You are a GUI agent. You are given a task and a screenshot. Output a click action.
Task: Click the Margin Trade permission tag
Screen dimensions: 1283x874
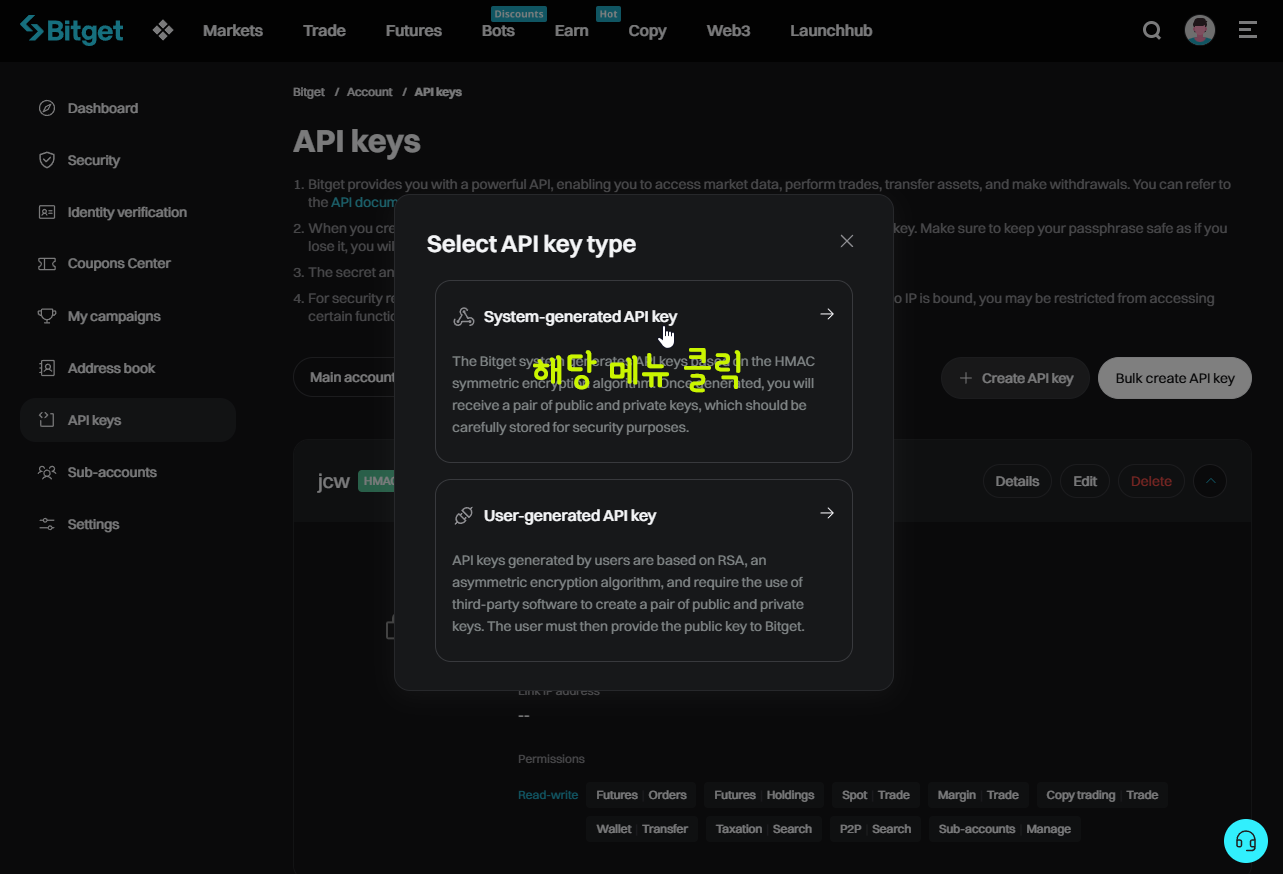pyautogui.click(x=978, y=795)
